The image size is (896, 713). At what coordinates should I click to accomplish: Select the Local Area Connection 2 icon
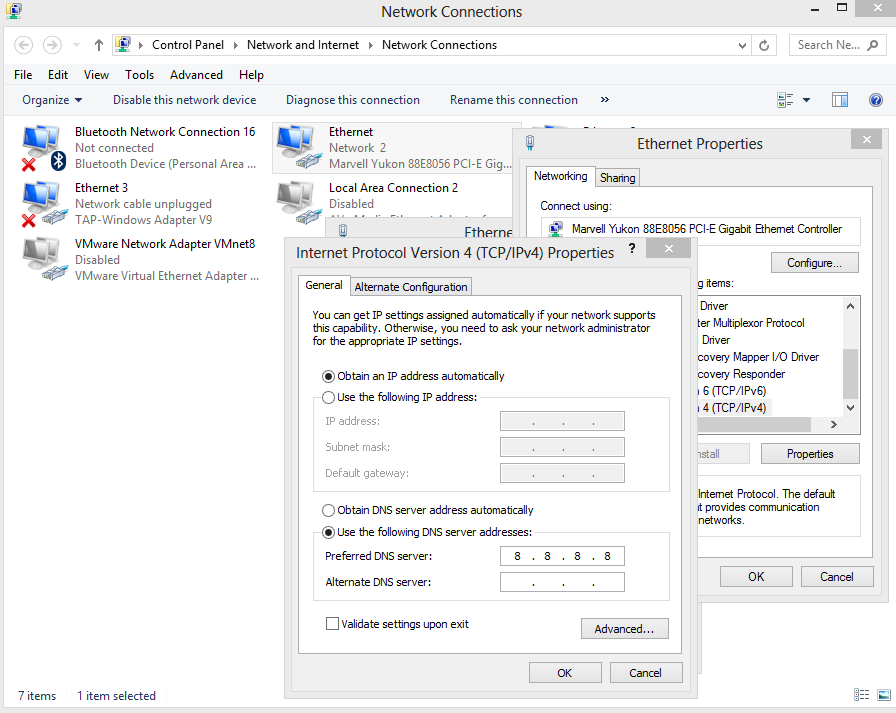298,203
